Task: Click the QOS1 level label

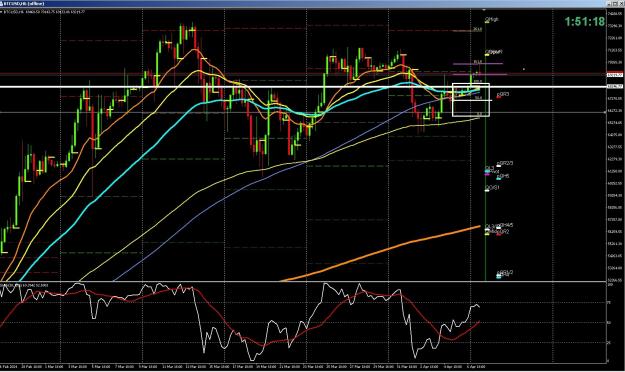Action: pyautogui.click(x=491, y=188)
